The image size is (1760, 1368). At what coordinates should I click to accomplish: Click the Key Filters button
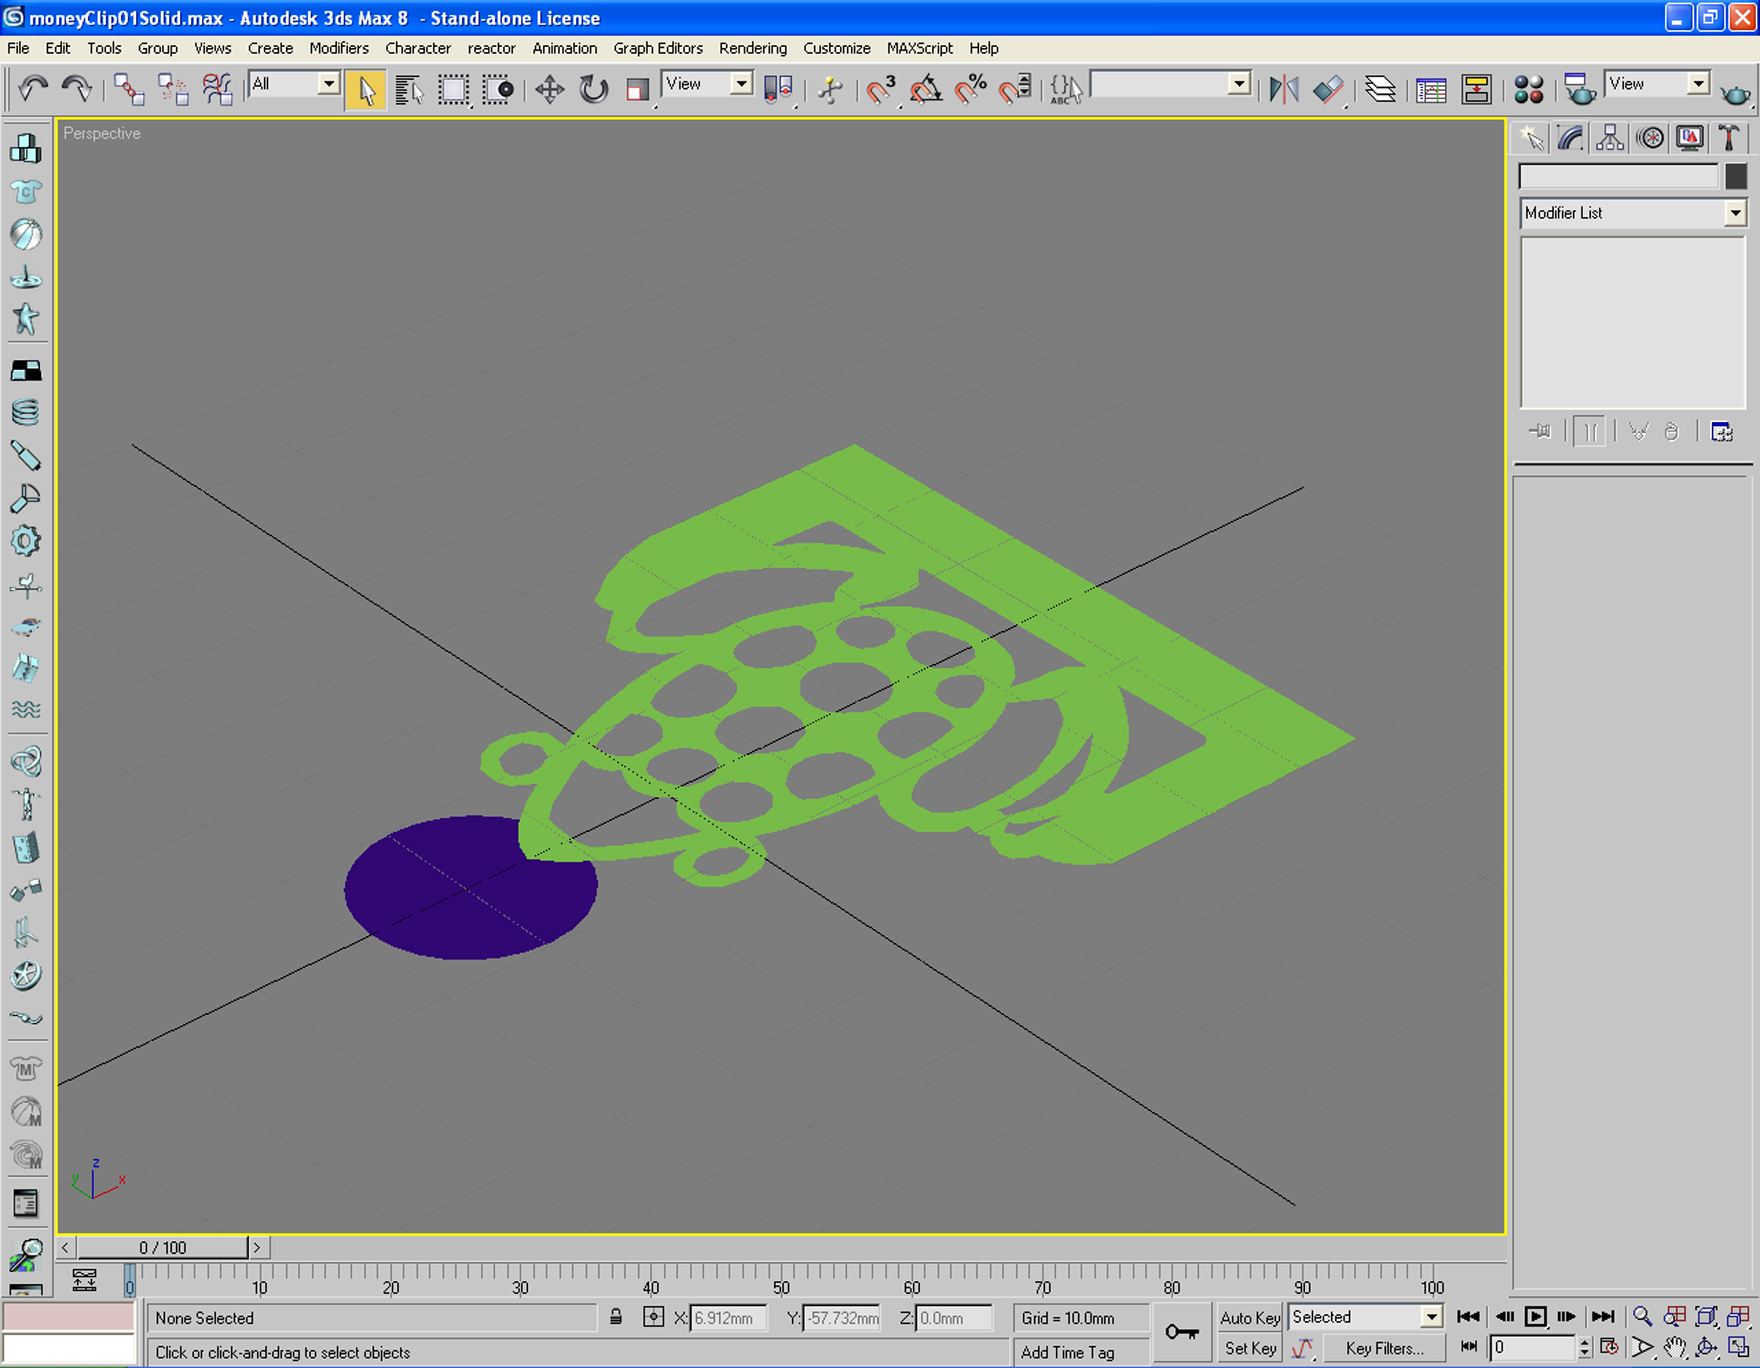pyautogui.click(x=1384, y=1349)
